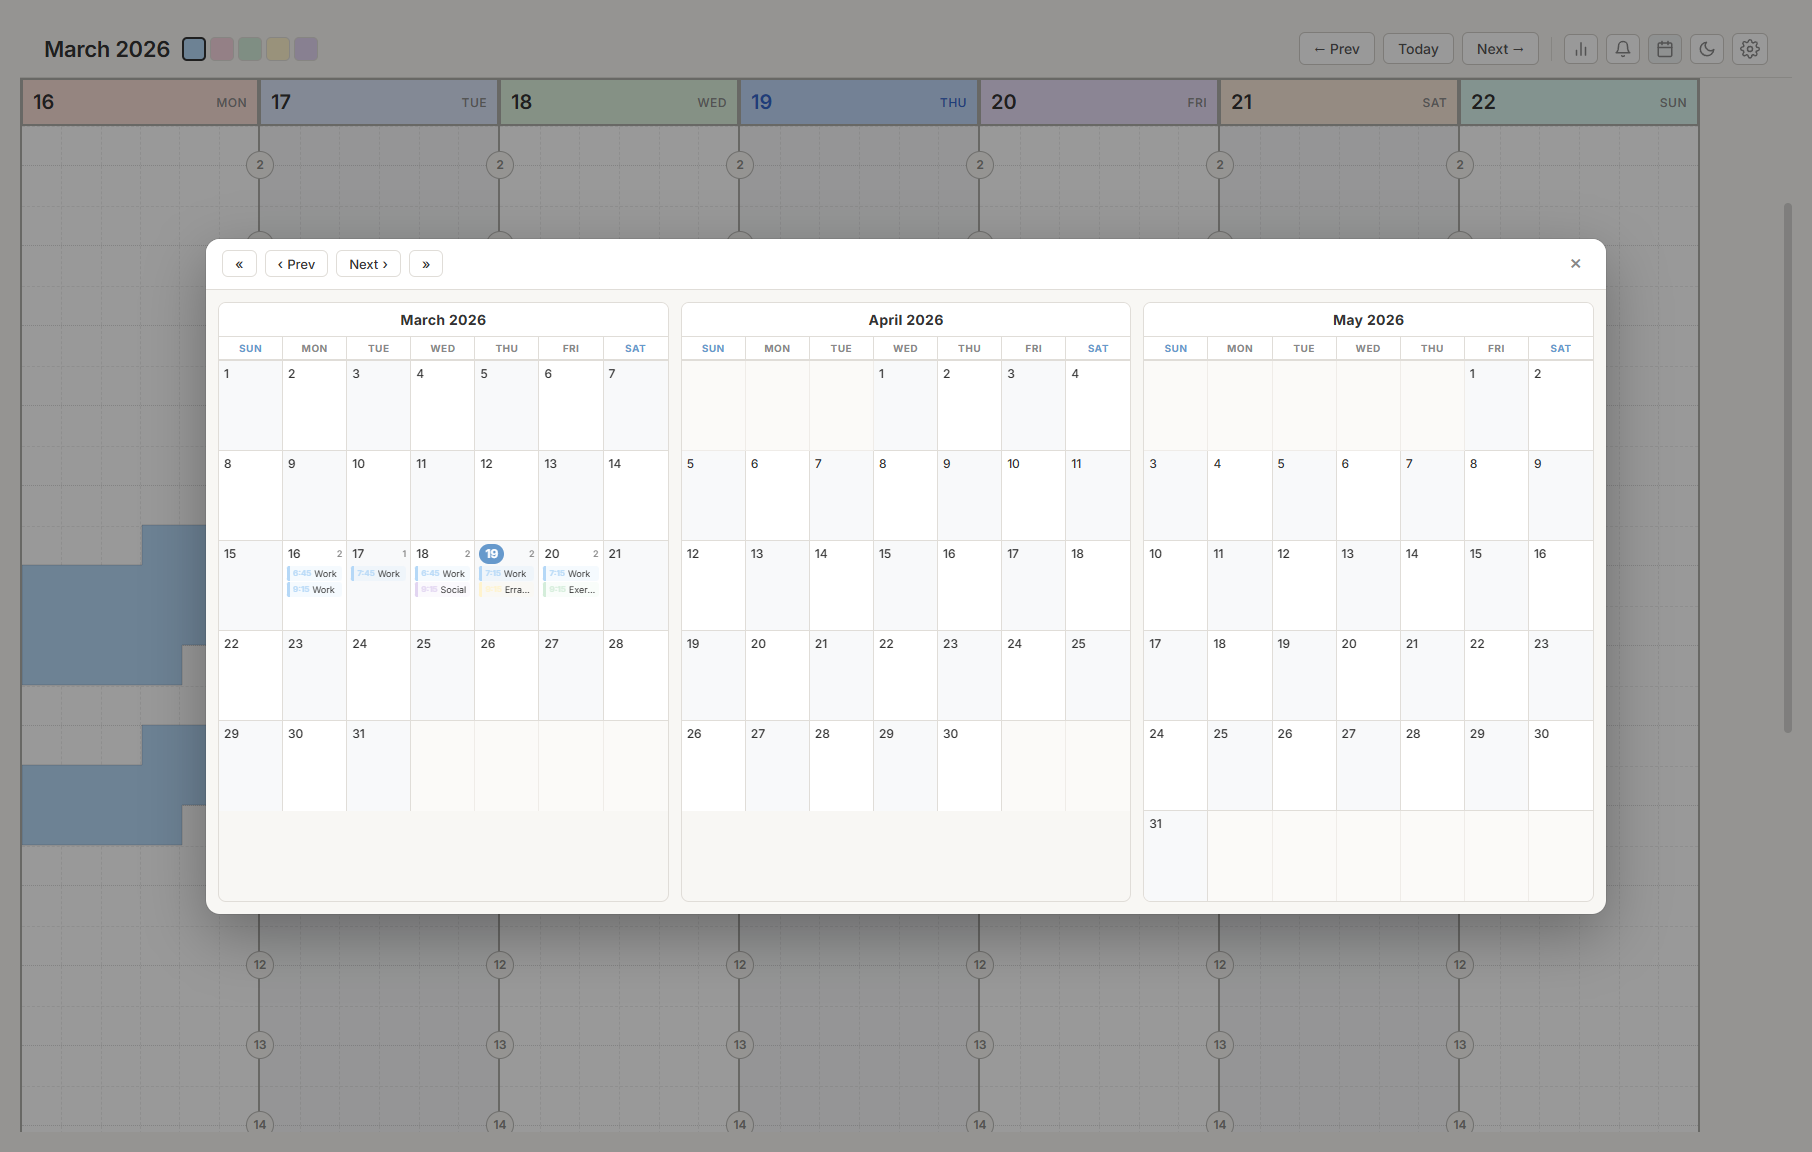The image size is (1812, 1152).
Task: Jump forward one year using the » control
Action: tap(425, 263)
